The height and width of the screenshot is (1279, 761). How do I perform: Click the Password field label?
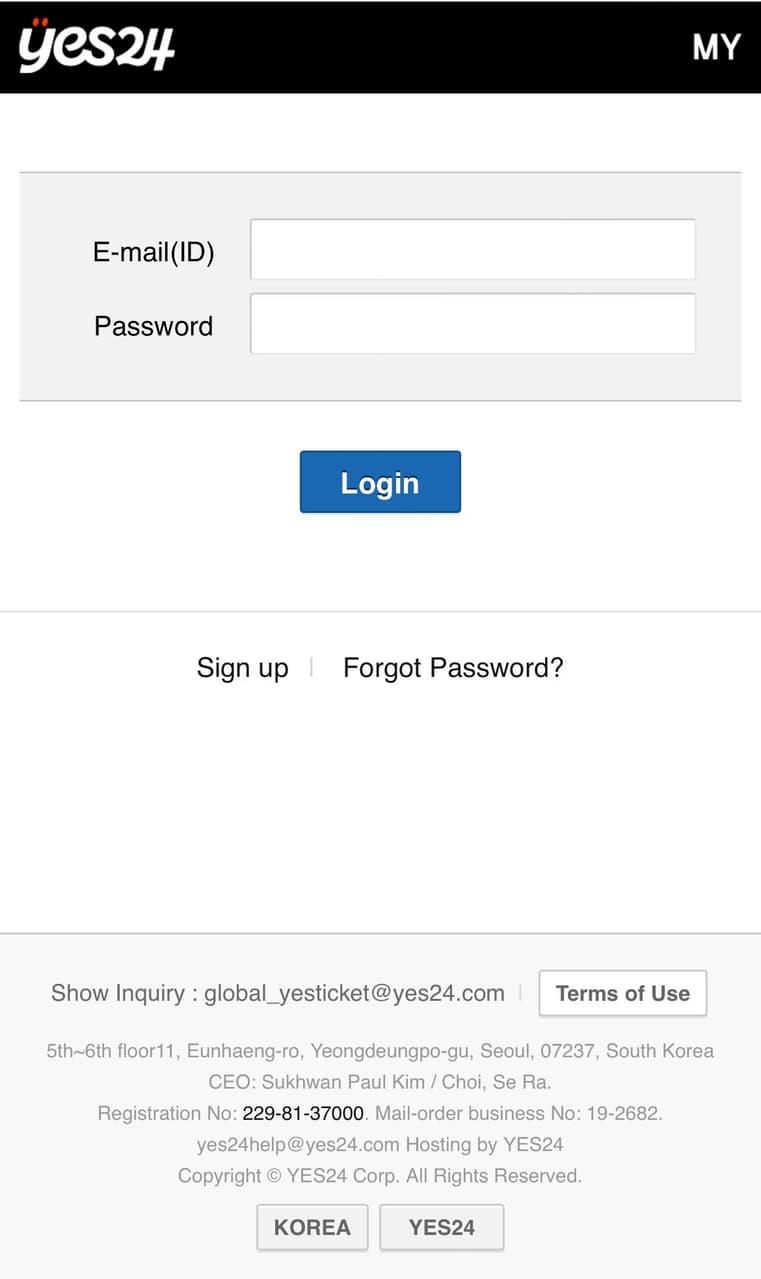[x=153, y=326]
